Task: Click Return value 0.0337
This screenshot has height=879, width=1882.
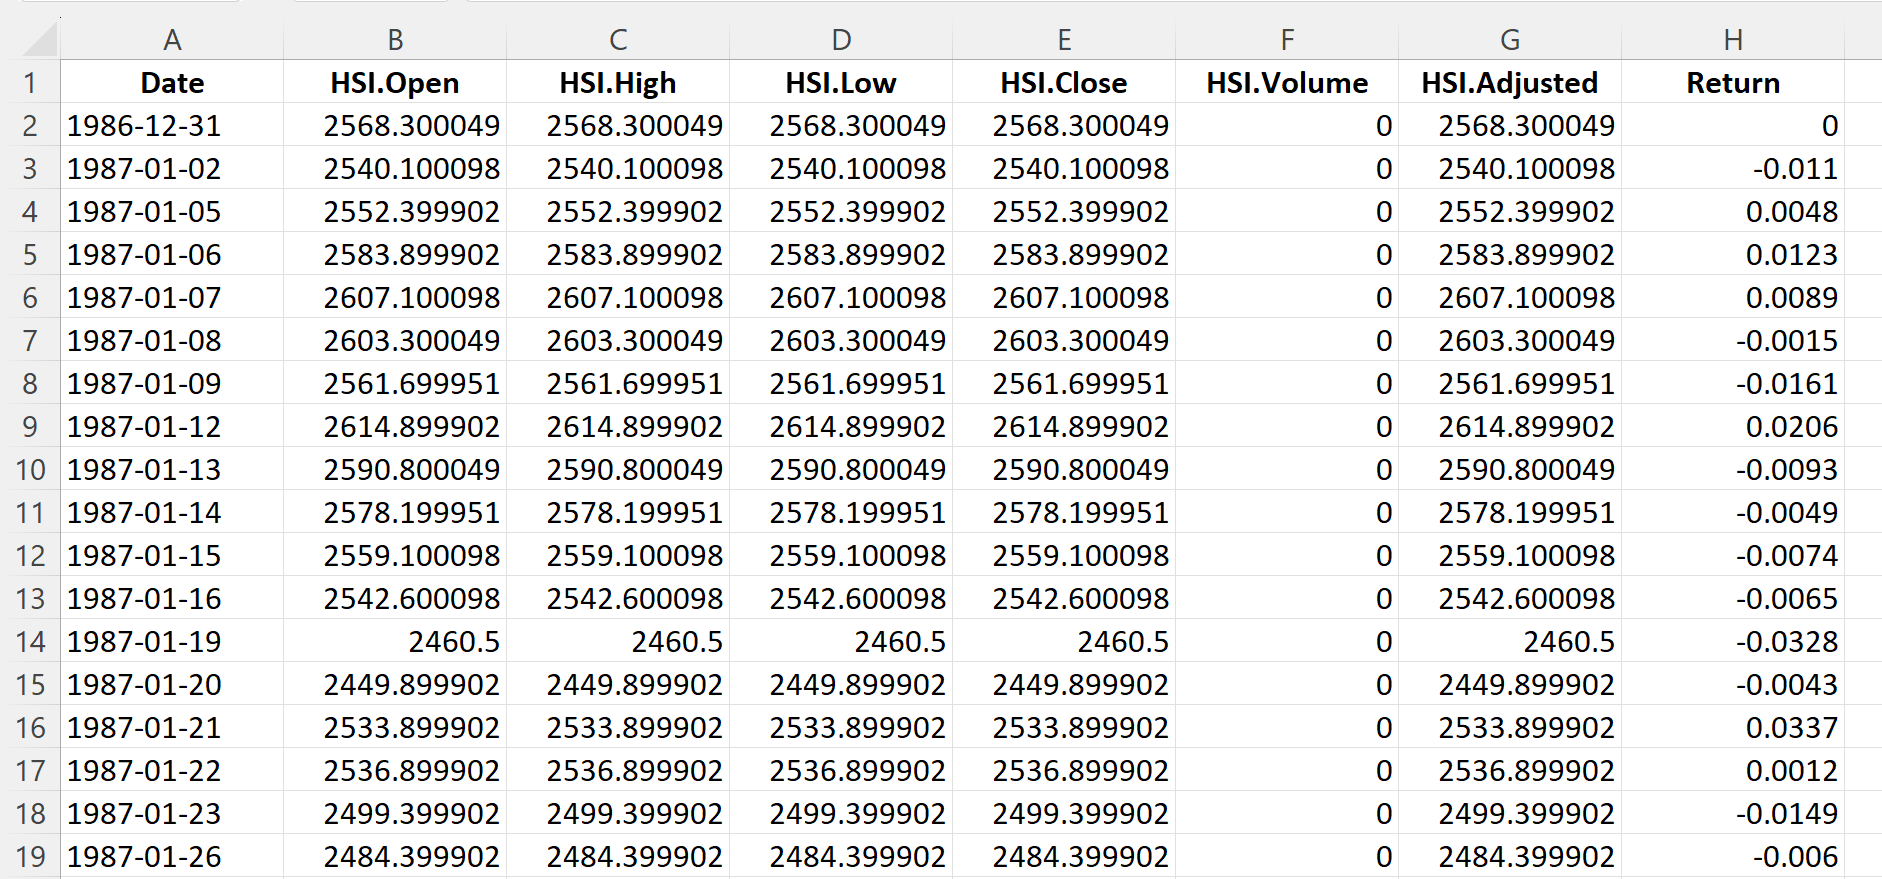Action: [1733, 727]
